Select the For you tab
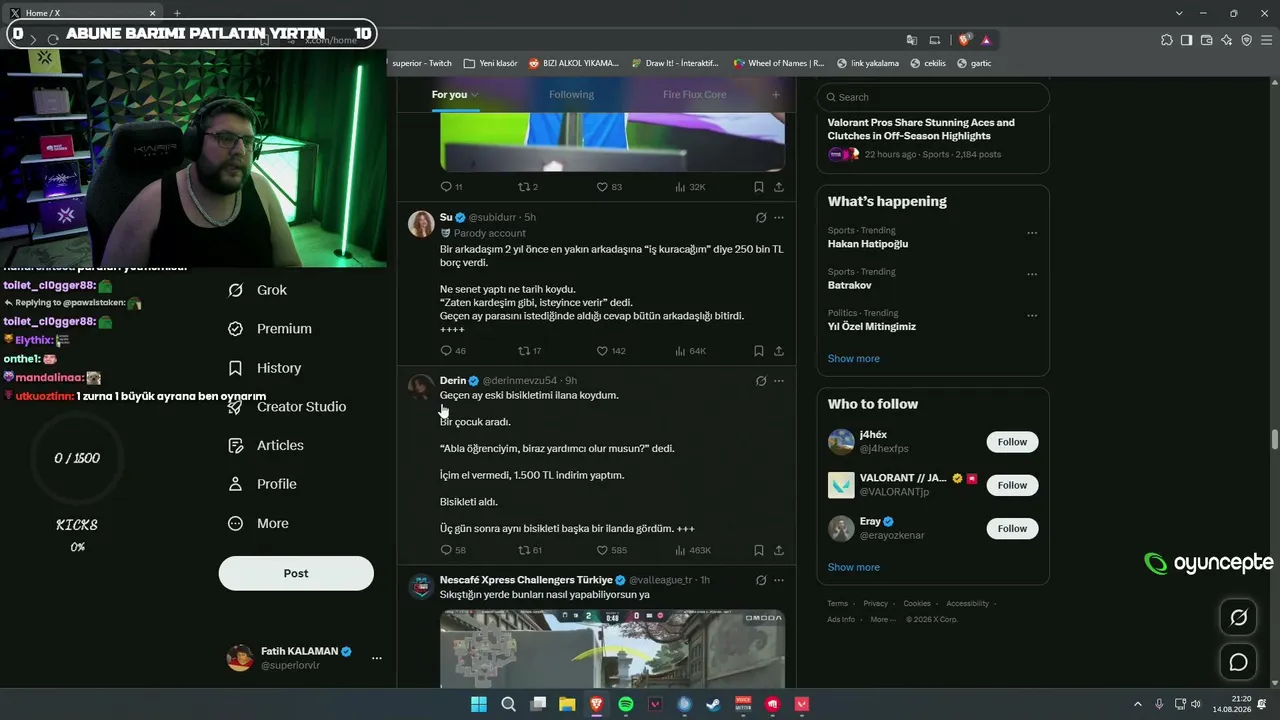This screenshot has height=720, width=1280. (449, 95)
